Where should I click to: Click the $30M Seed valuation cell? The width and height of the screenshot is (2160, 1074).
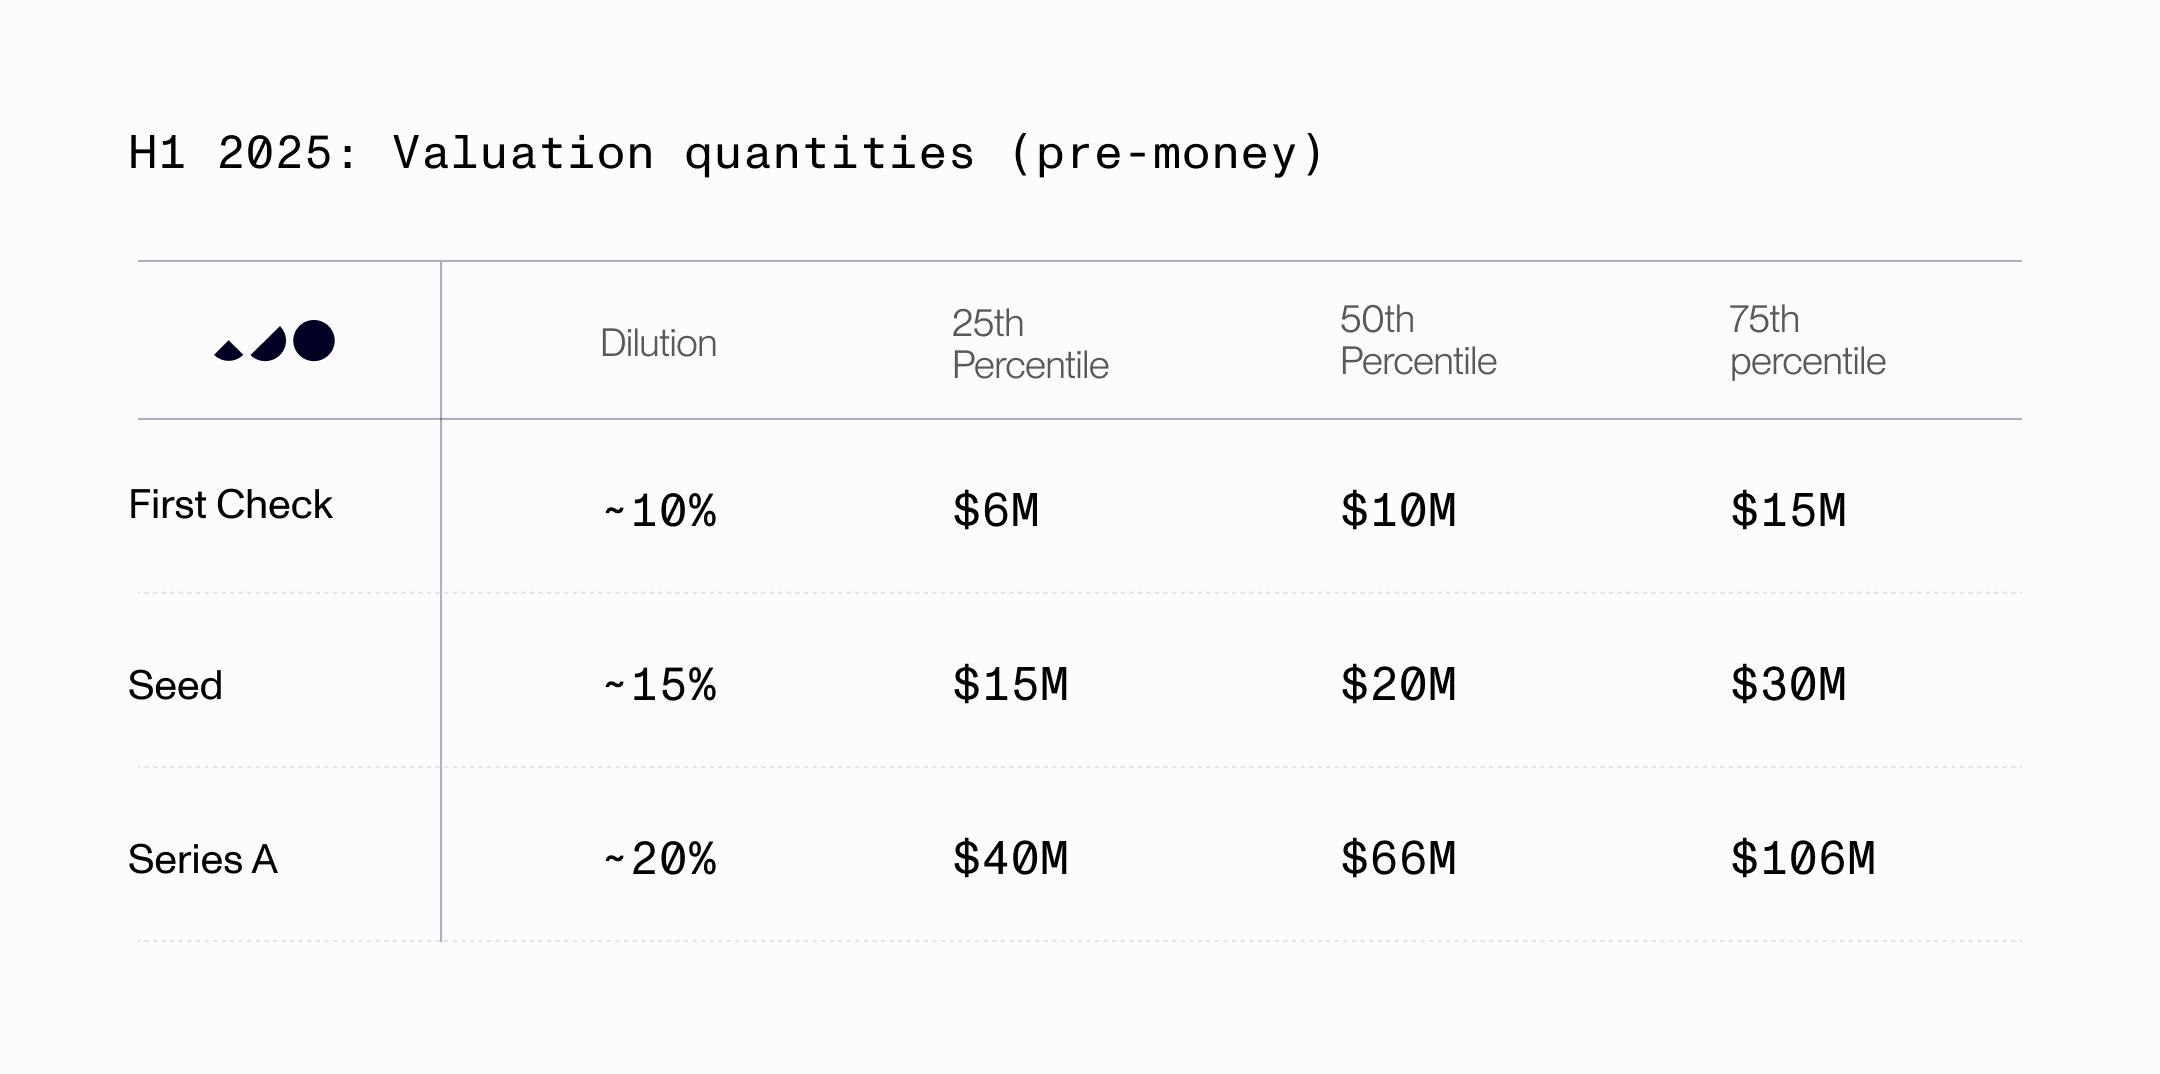(1788, 685)
